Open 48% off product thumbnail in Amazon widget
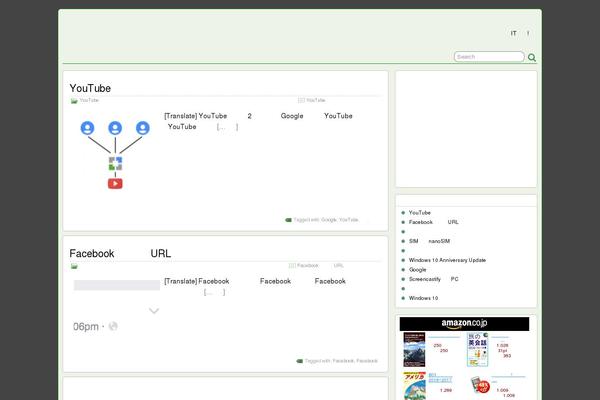 tap(480, 385)
